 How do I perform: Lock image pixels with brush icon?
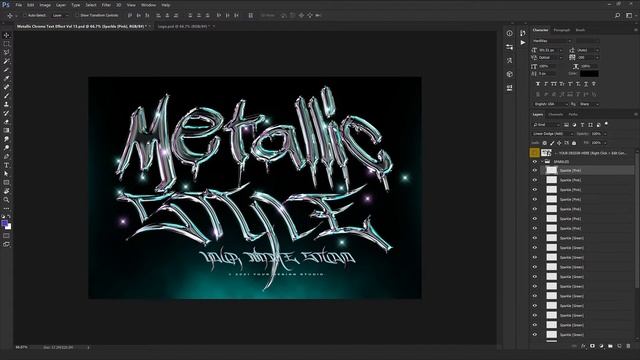point(552,143)
